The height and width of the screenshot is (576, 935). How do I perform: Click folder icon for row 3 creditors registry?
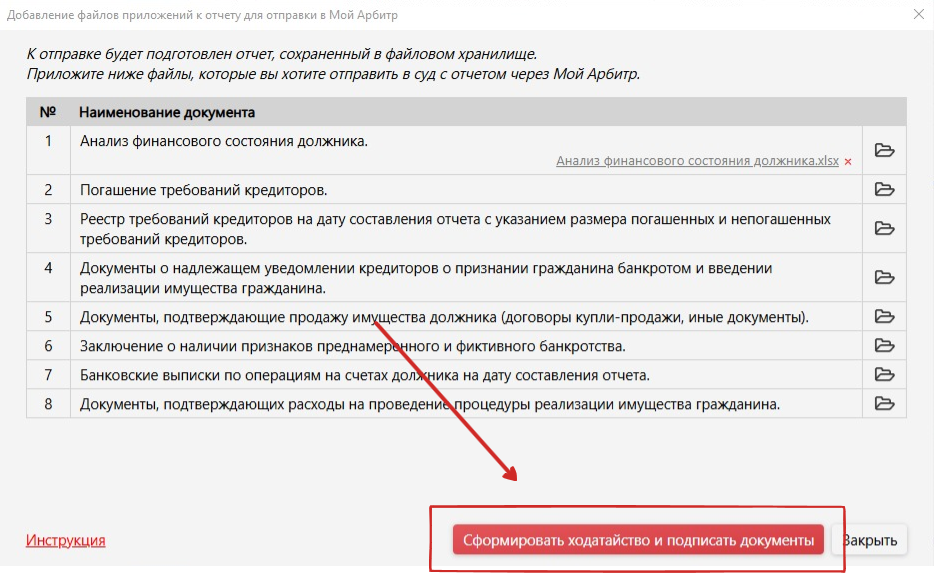884,228
